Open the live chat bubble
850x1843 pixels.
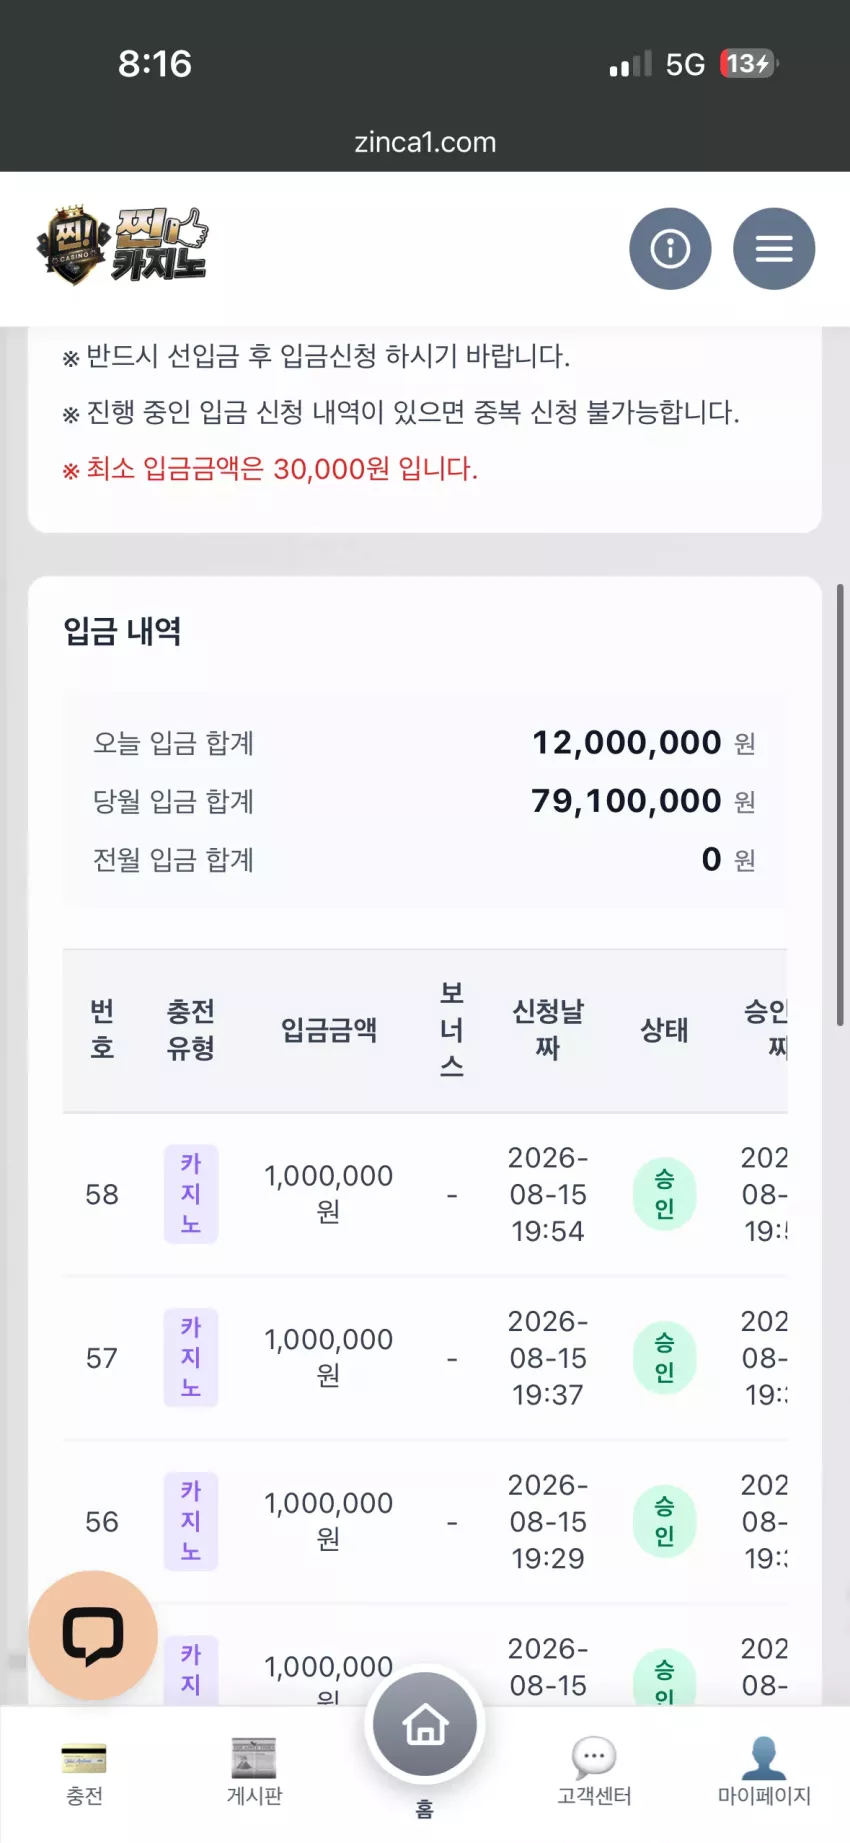(93, 1635)
